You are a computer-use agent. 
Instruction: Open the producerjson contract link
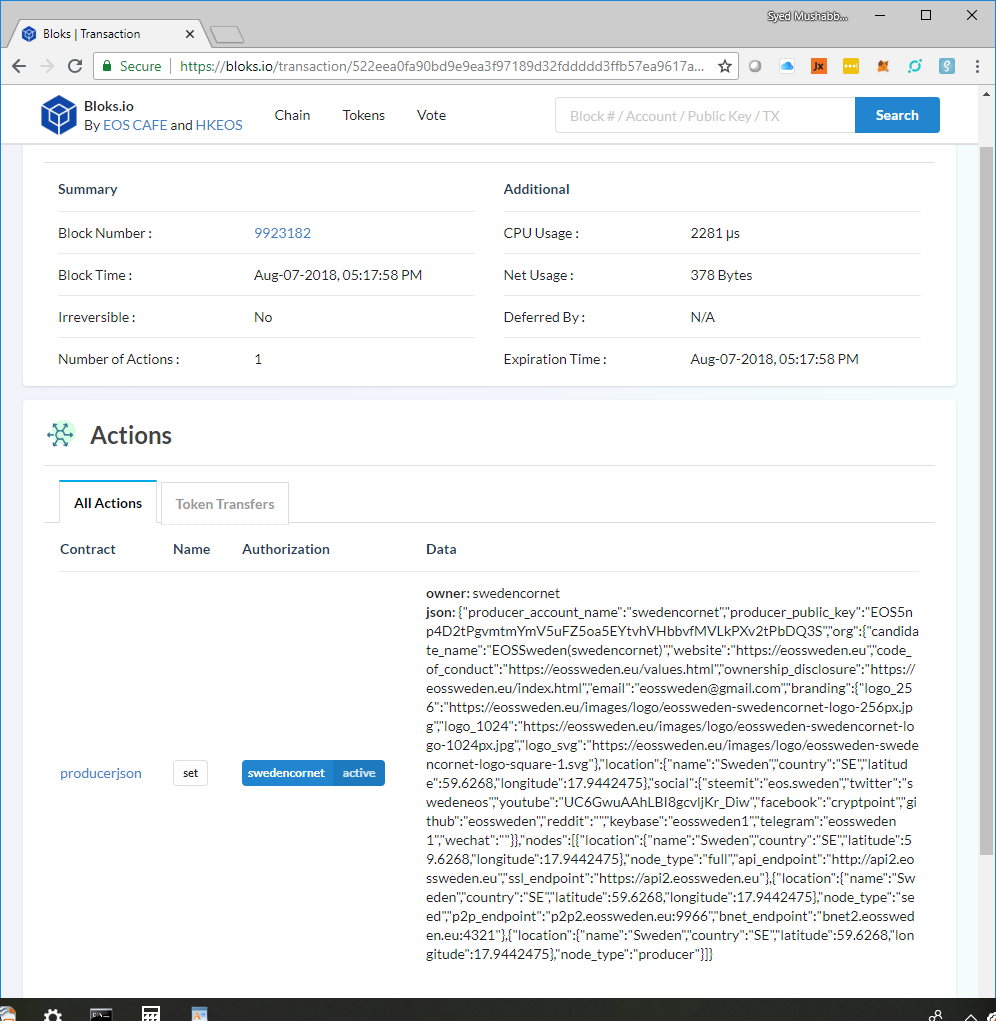pyautogui.click(x=101, y=773)
